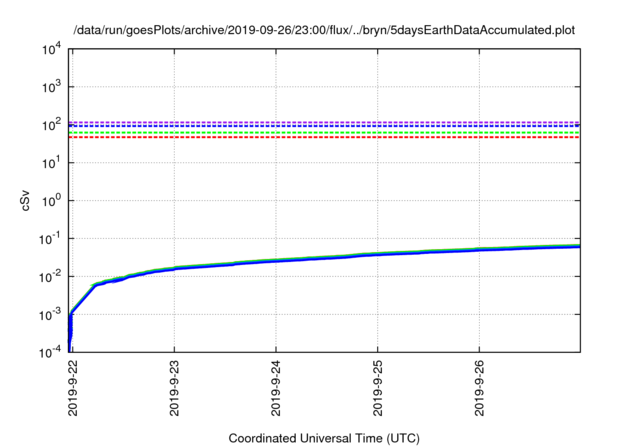Click the cSv axis unit label
This screenshot has height=448, width=640.
(x=25, y=200)
